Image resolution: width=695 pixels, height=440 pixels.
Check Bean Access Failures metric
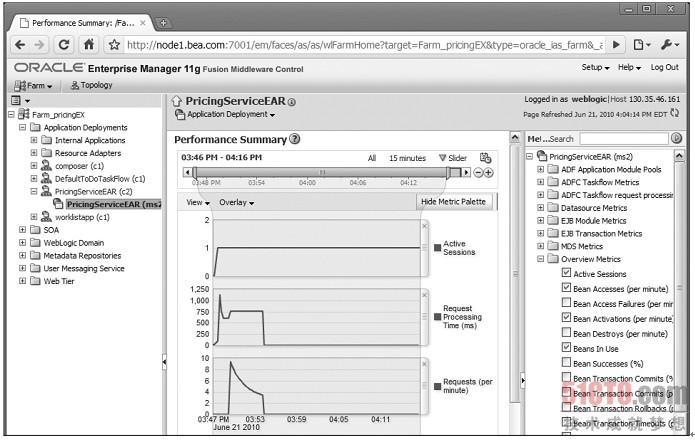click(x=566, y=303)
